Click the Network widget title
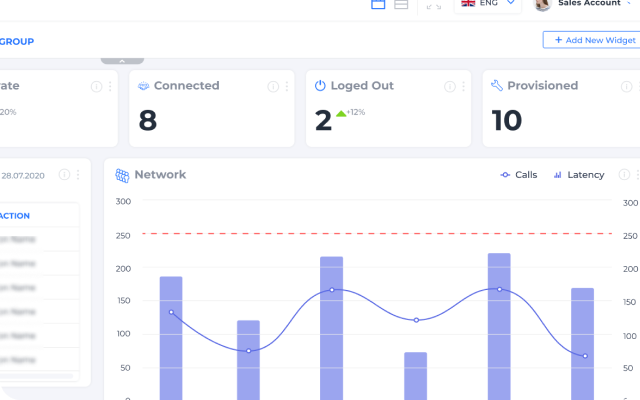640x400 pixels. (160, 175)
